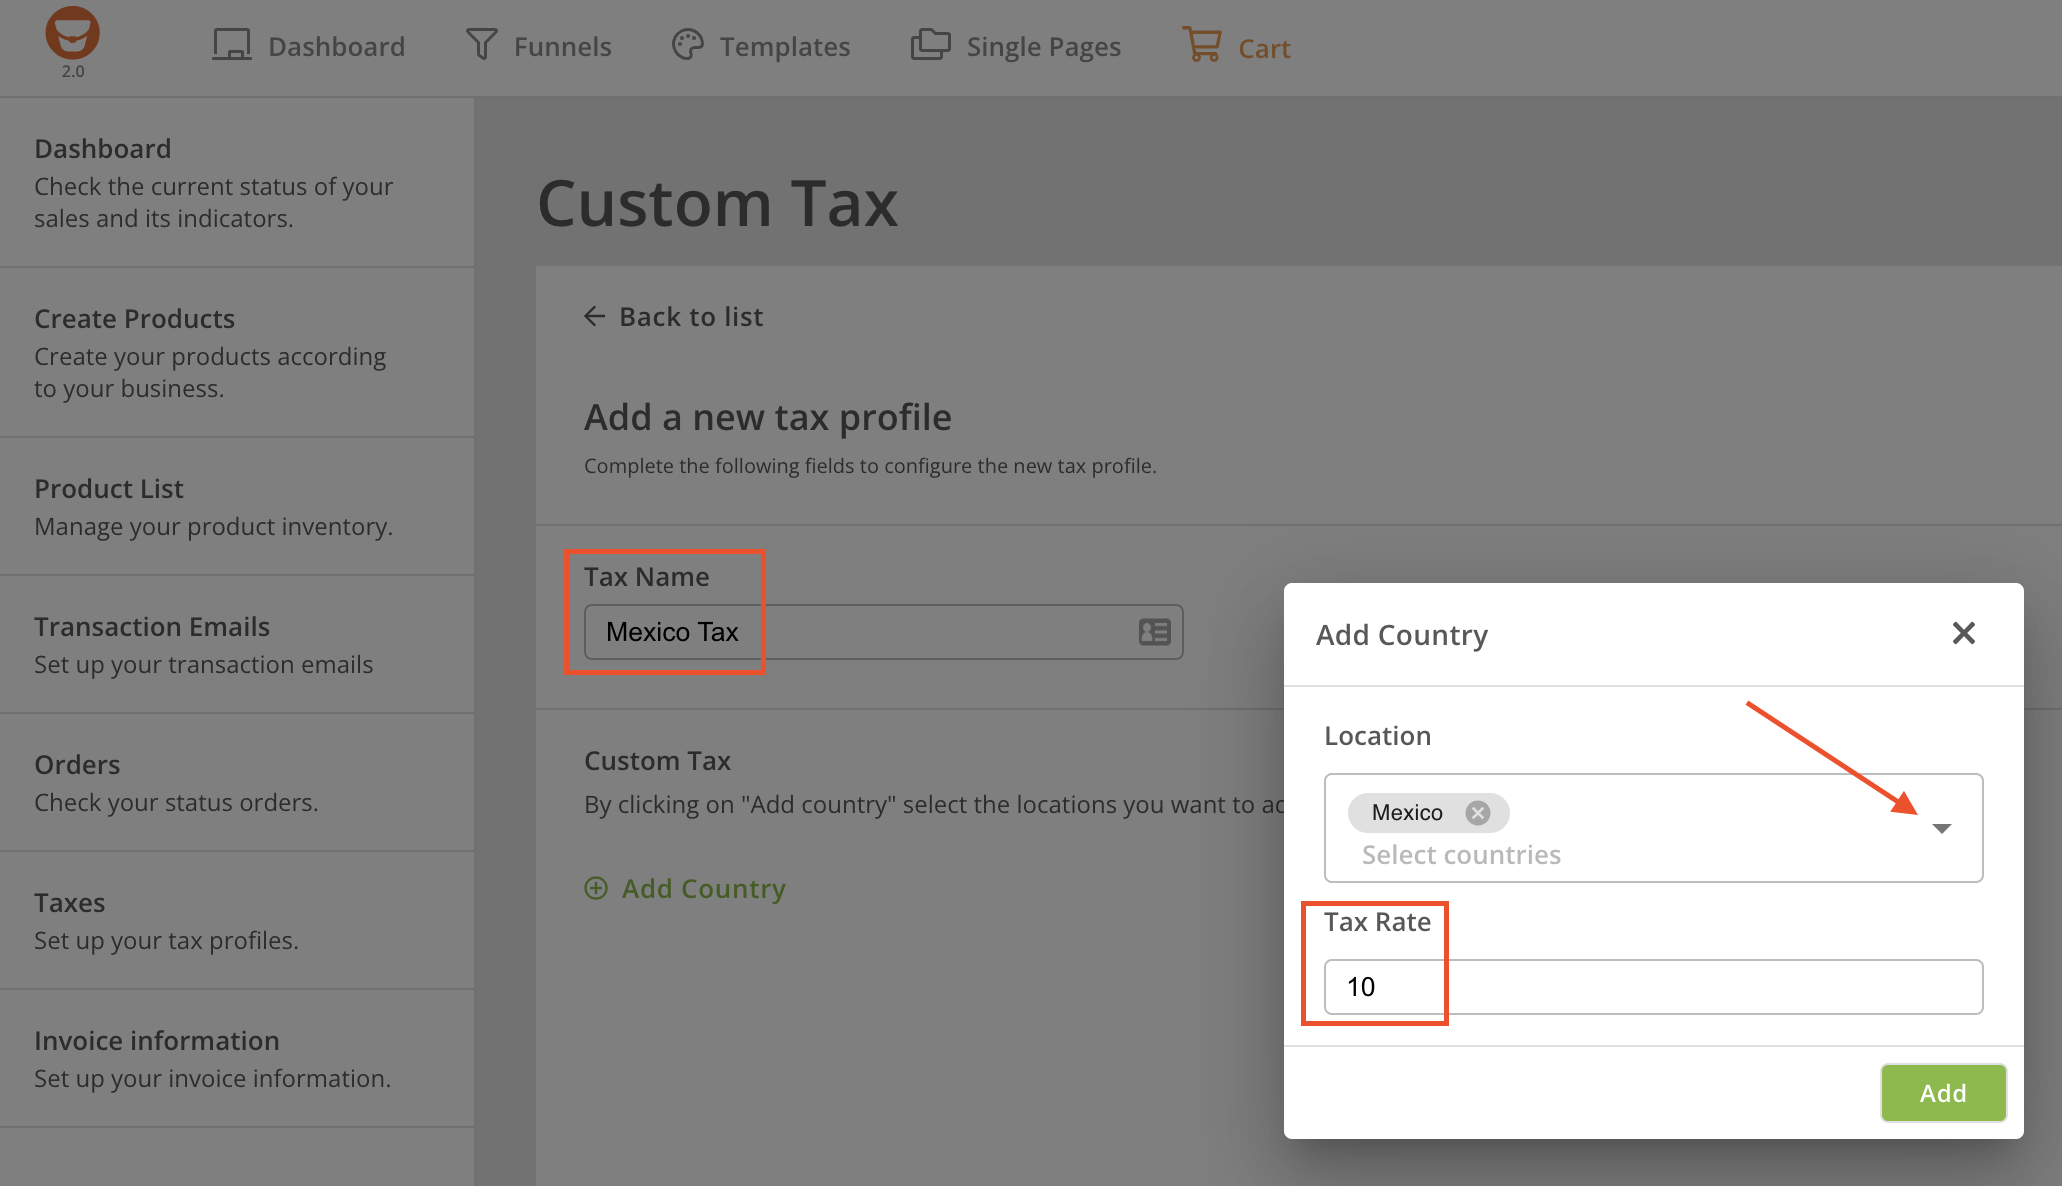Click the app logo icon
The height and width of the screenshot is (1186, 2062).
[72, 34]
